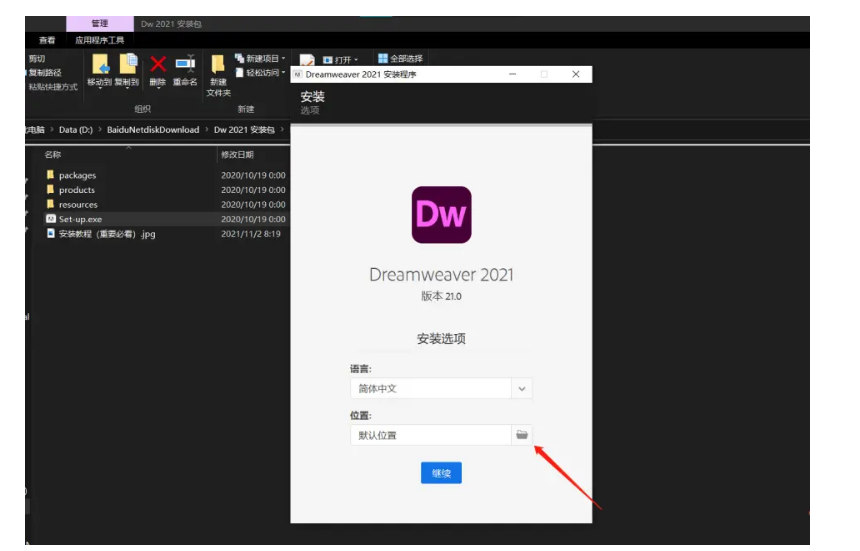This screenshot has height=551, width=860.
Task: Click BaiduNetdiskDownload in the address breadcrumb
Action: coord(153,130)
